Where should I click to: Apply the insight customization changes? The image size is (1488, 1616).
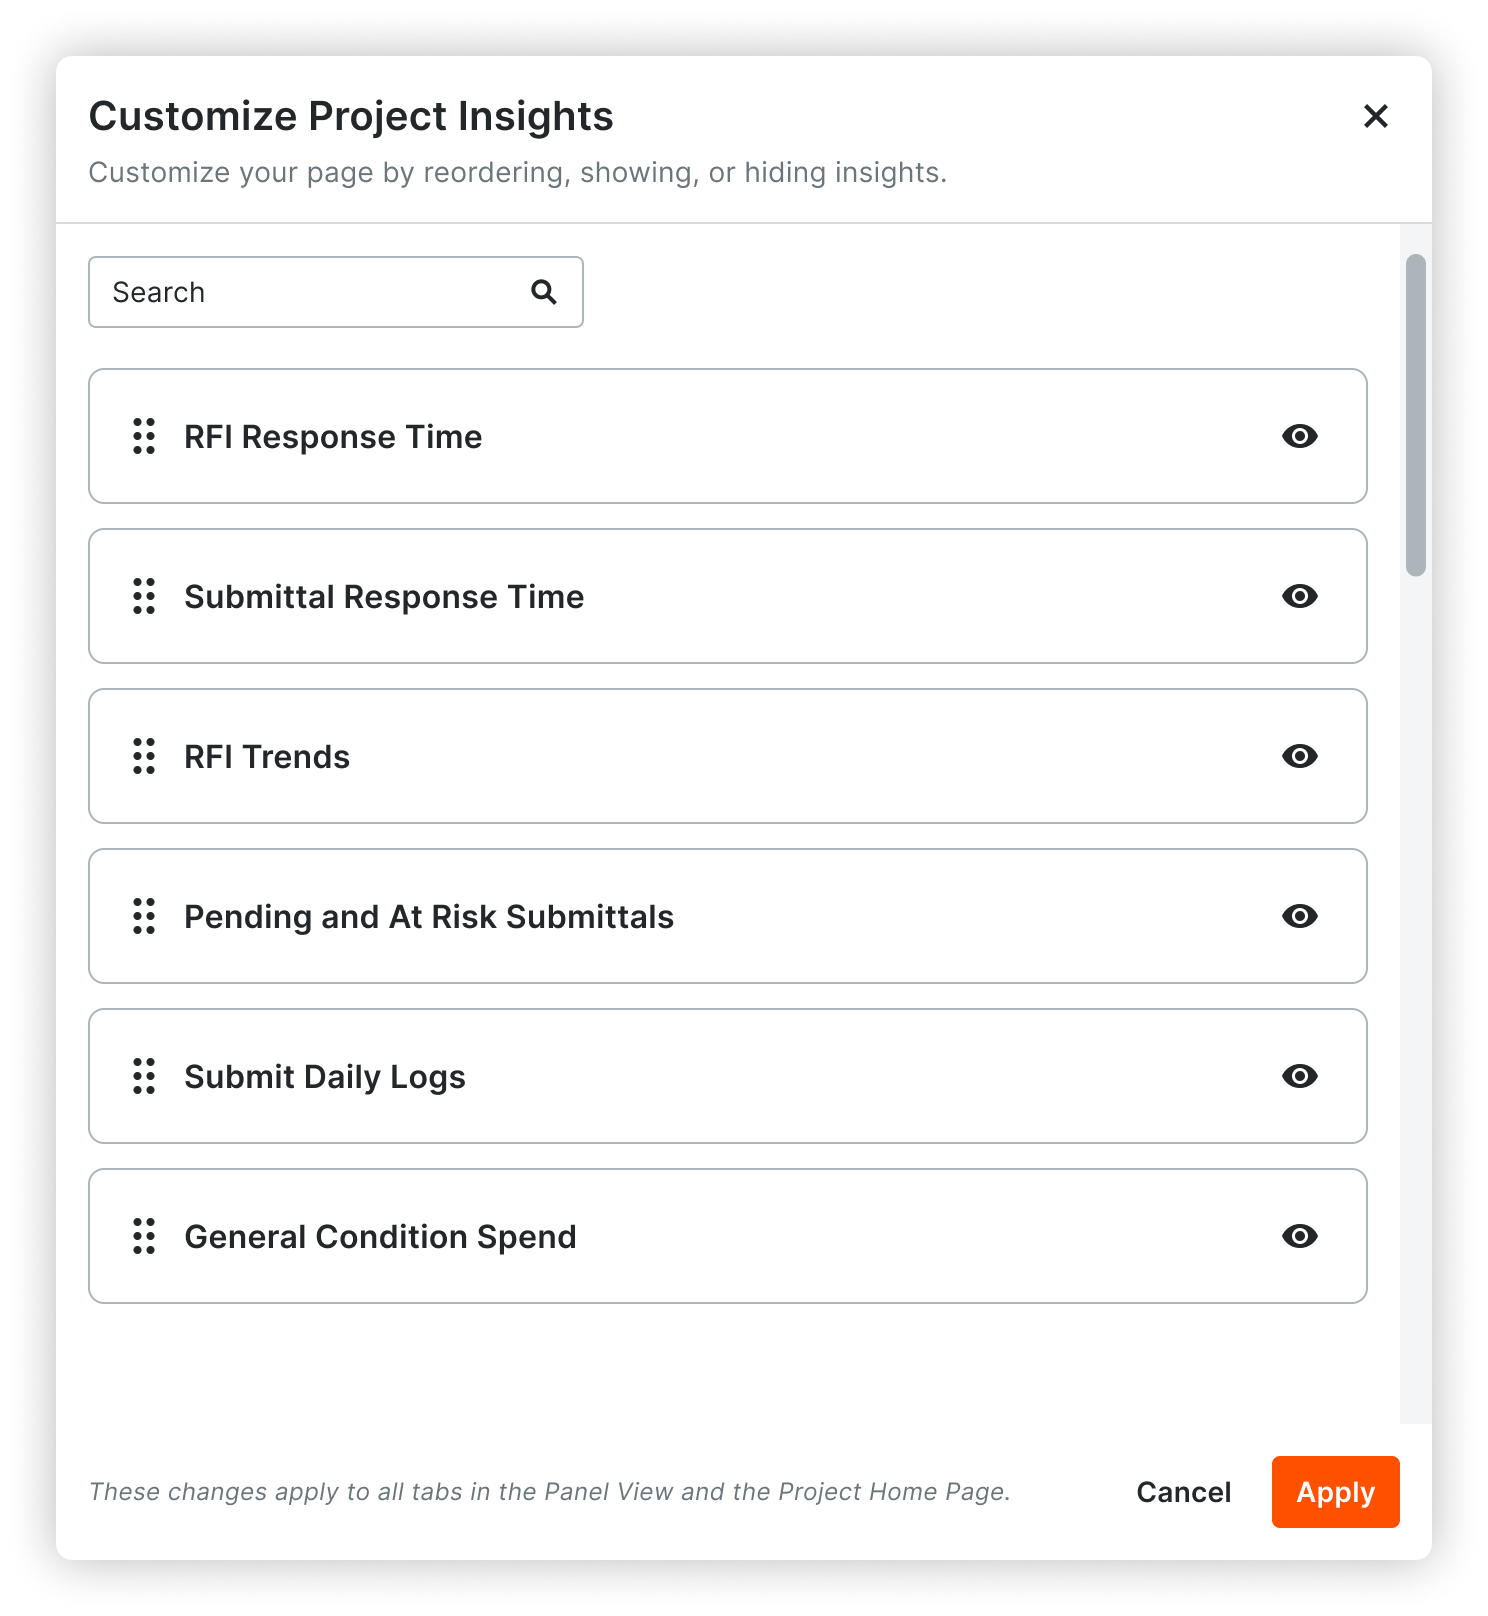[1335, 1492]
